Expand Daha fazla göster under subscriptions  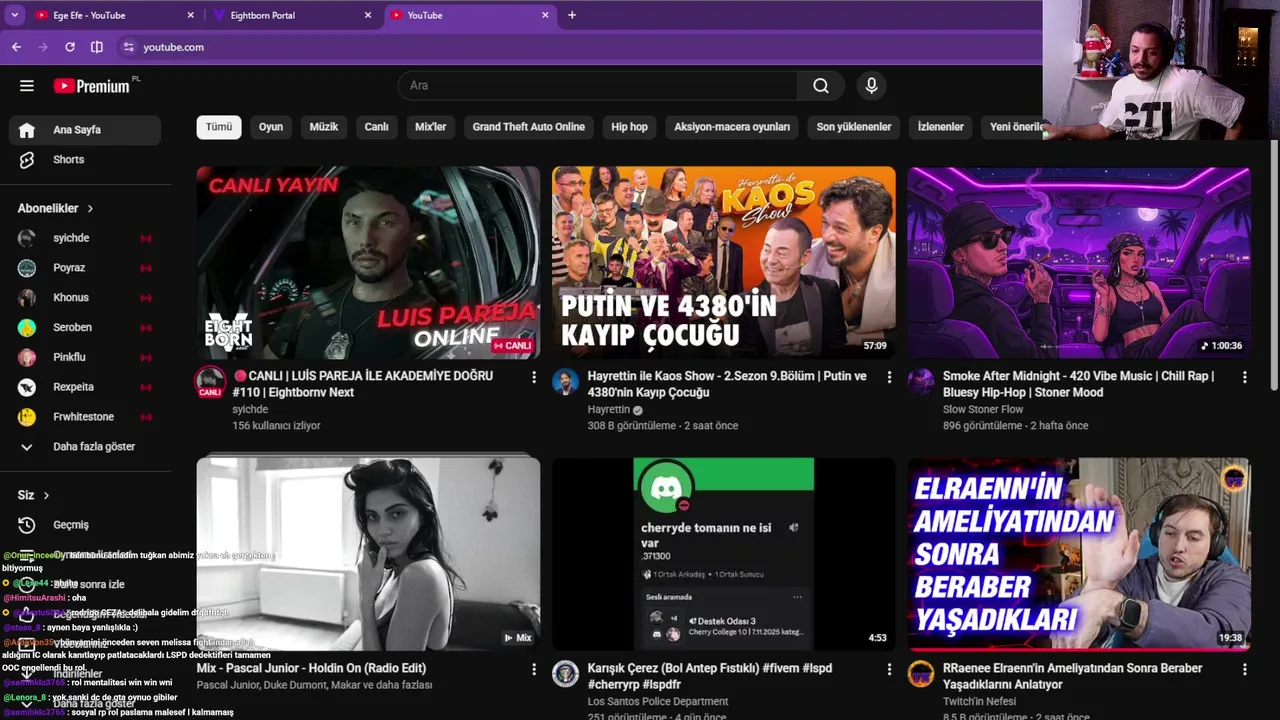(85, 447)
